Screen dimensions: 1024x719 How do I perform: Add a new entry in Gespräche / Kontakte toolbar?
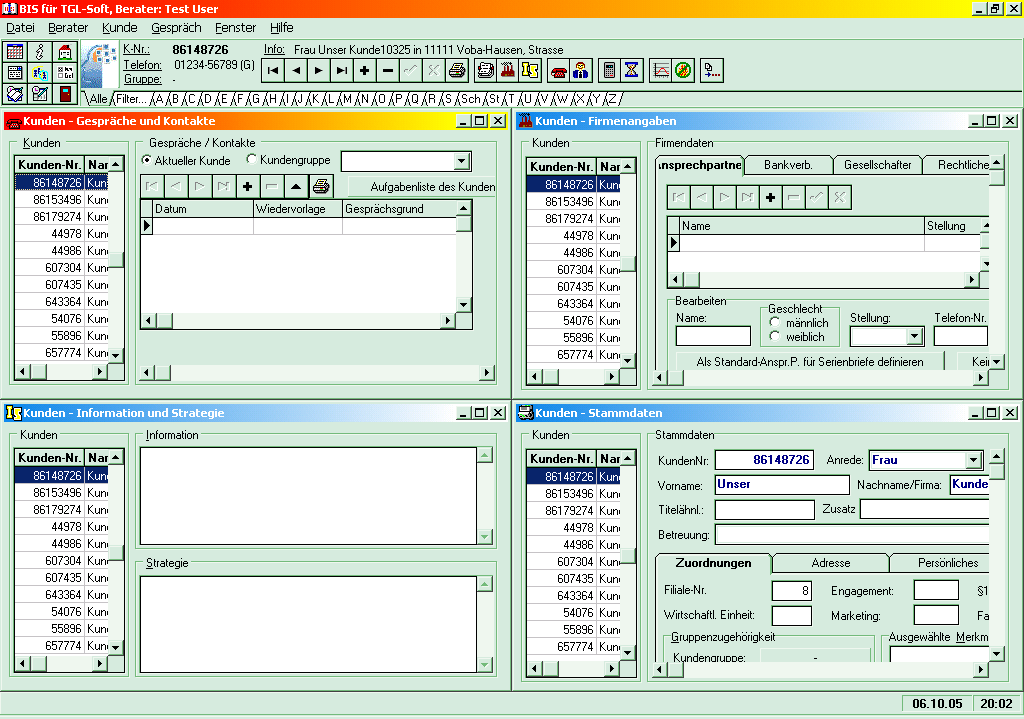pos(248,187)
